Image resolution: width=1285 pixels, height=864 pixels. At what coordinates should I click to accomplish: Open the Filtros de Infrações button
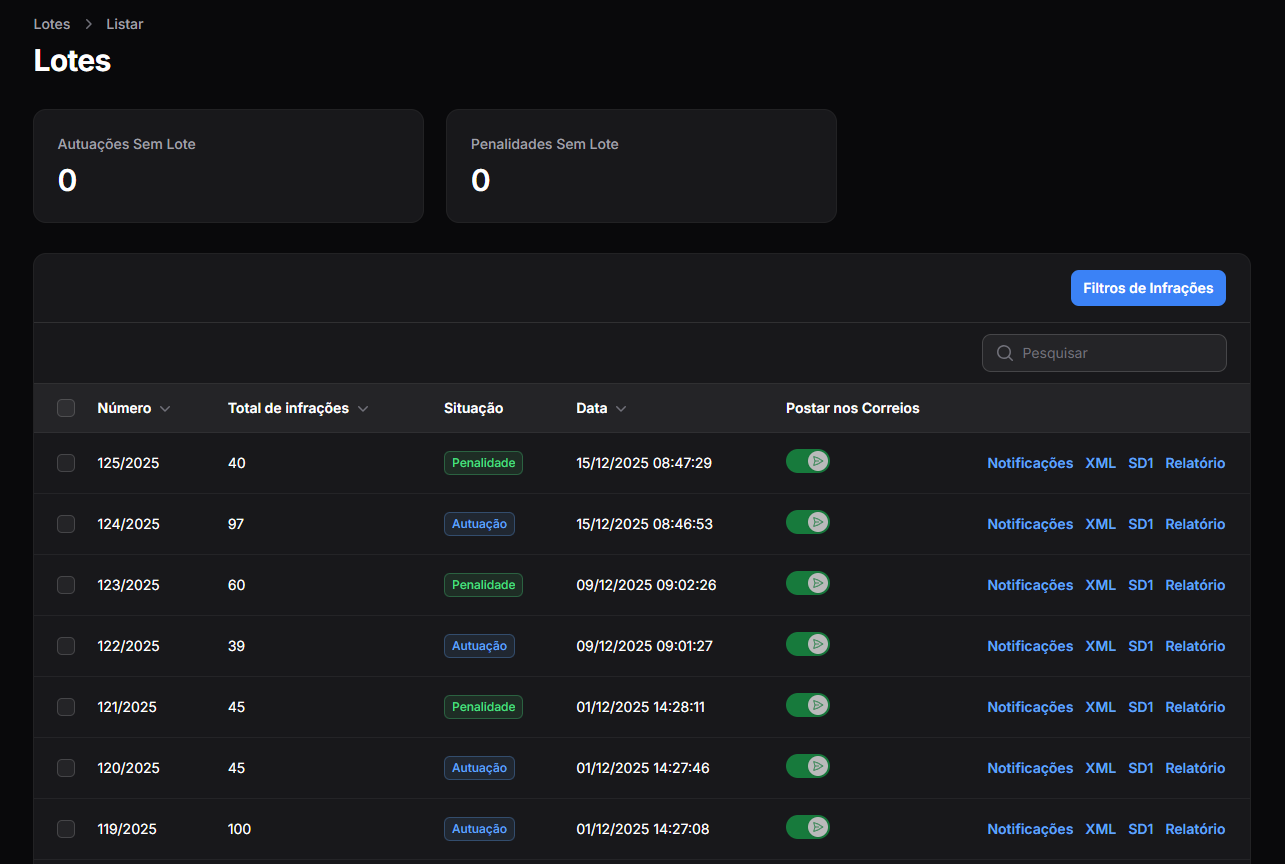(1148, 288)
